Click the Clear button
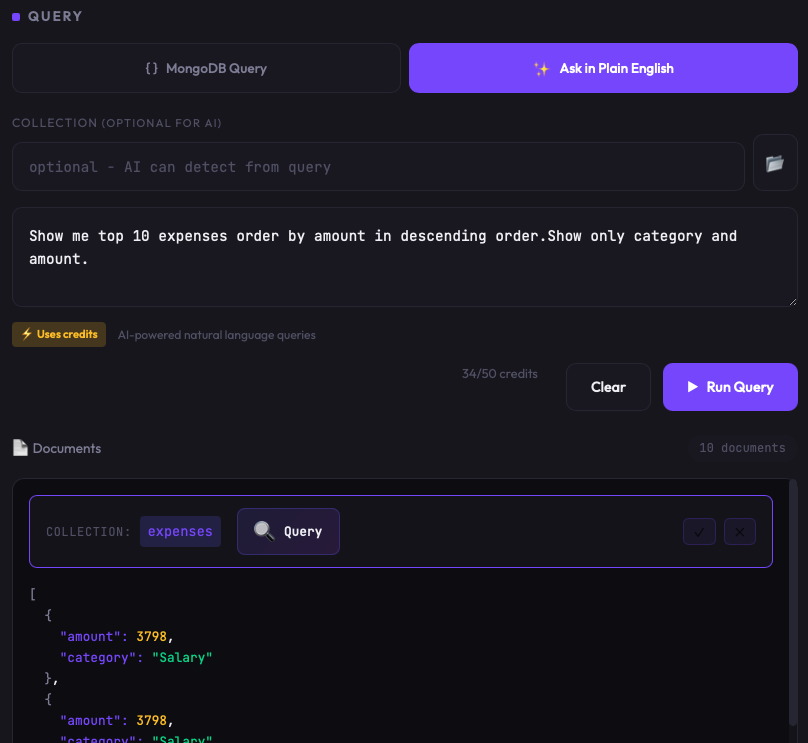The height and width of the screenshot is (743, 808). [608, 387]
